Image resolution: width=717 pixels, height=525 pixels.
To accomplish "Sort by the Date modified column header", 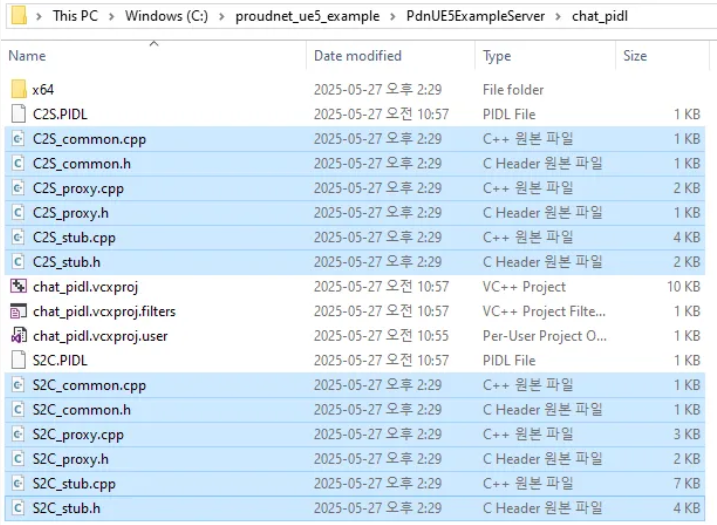I will click(358, 56).
